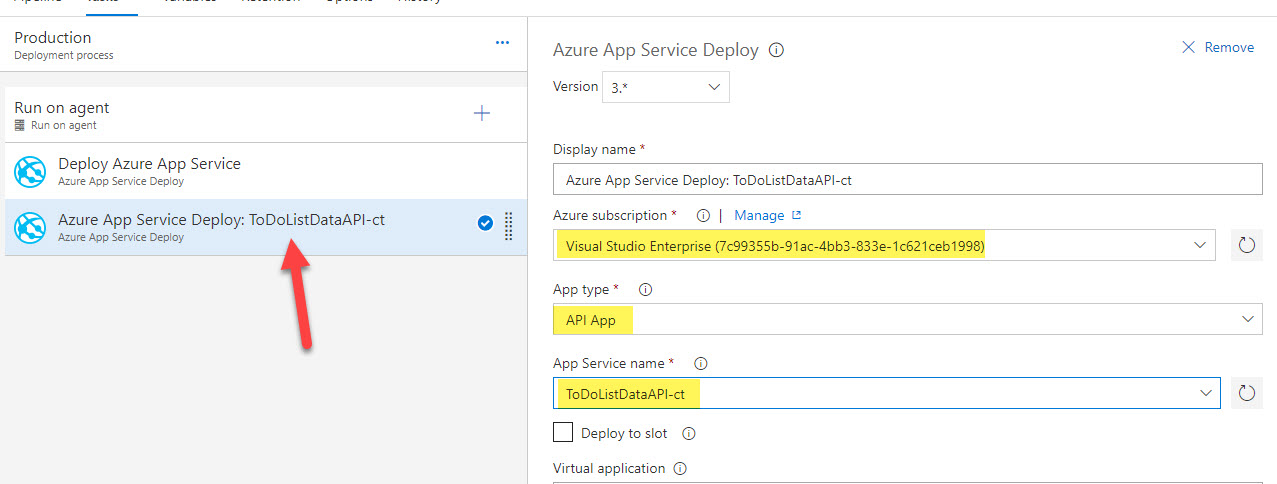
Task: Refresh the App Service name list
Action: (x=1246, y=393)
